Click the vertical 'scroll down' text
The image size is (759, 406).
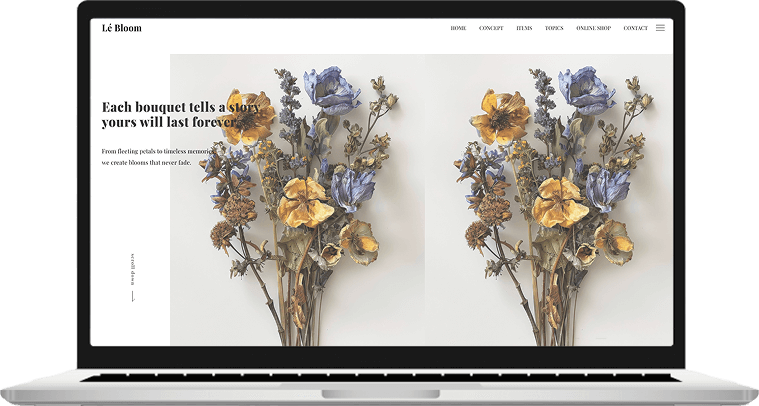click(x=133, y=266)
